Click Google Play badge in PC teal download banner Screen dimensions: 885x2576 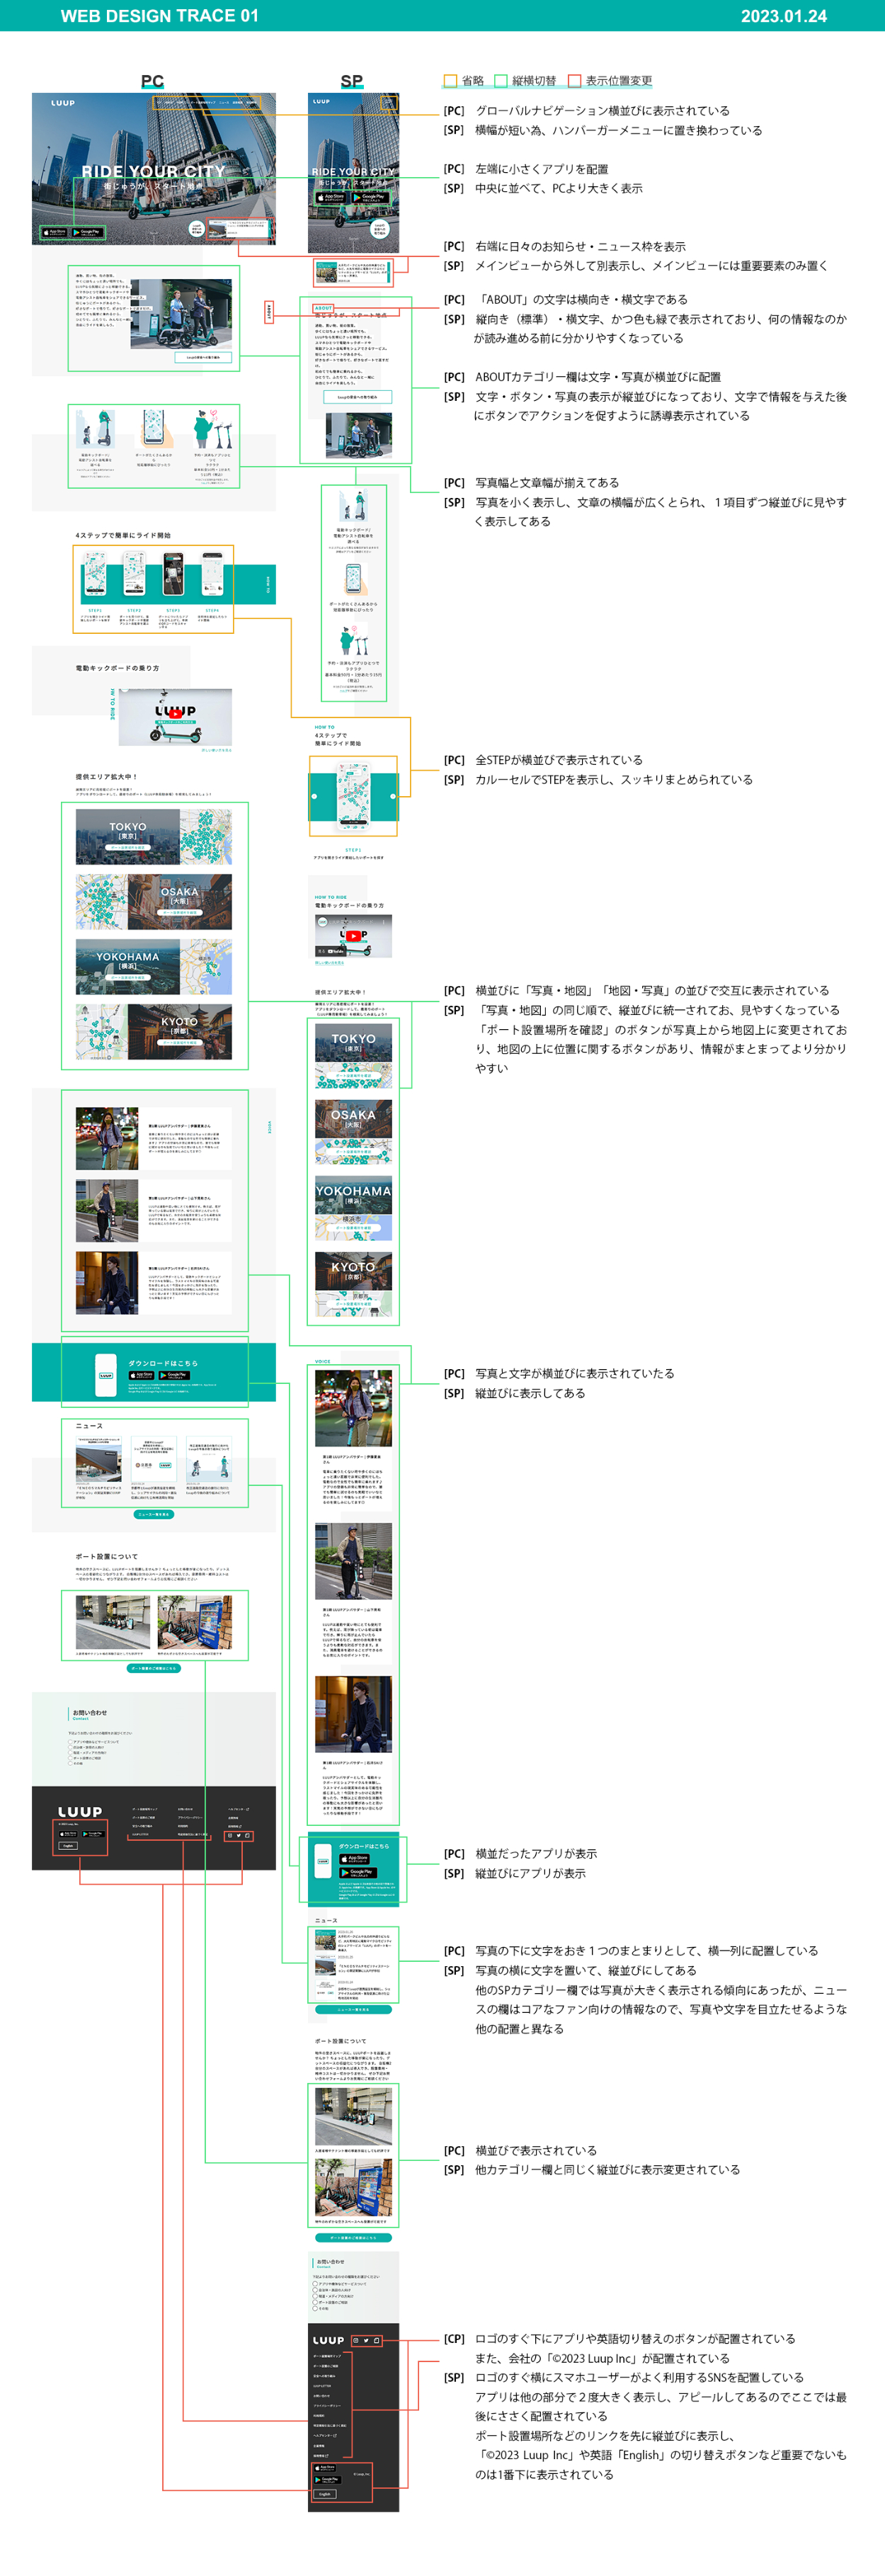coord(175,1376)
